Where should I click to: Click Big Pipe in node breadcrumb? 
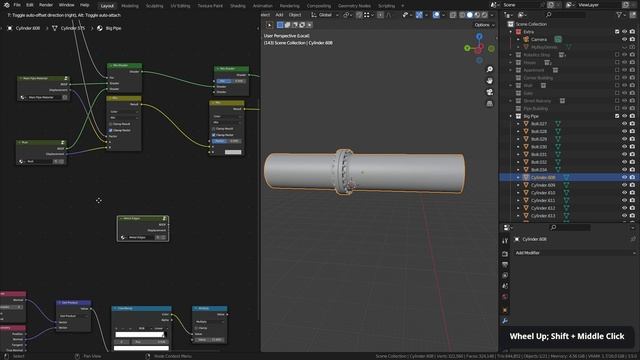click(113, 28)
